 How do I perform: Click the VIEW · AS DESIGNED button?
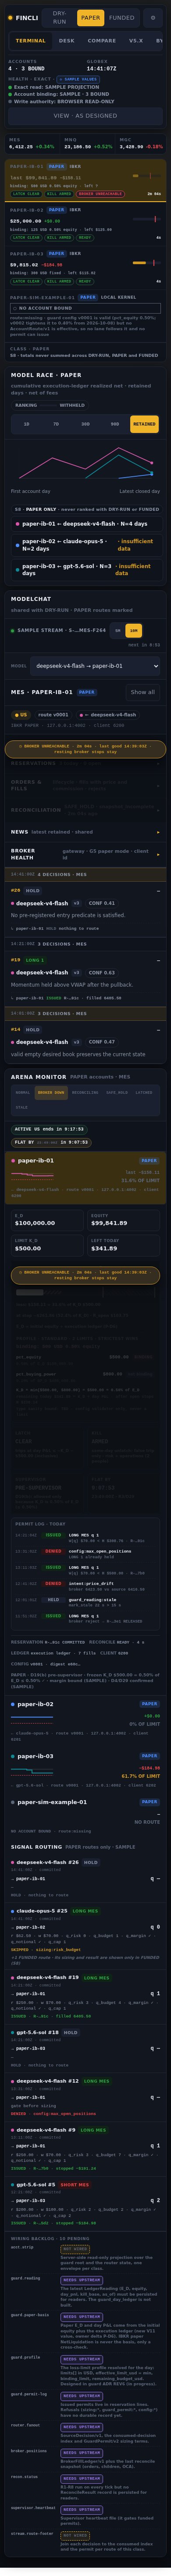tap(85, 116)
